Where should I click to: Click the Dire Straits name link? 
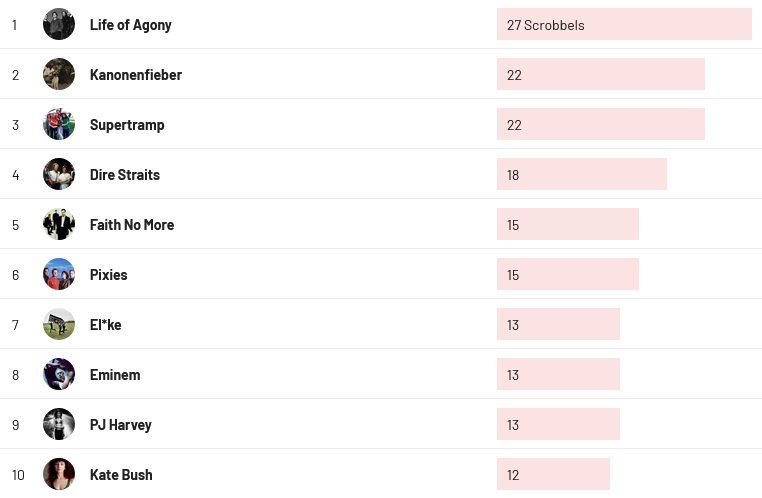click(125, 175)
